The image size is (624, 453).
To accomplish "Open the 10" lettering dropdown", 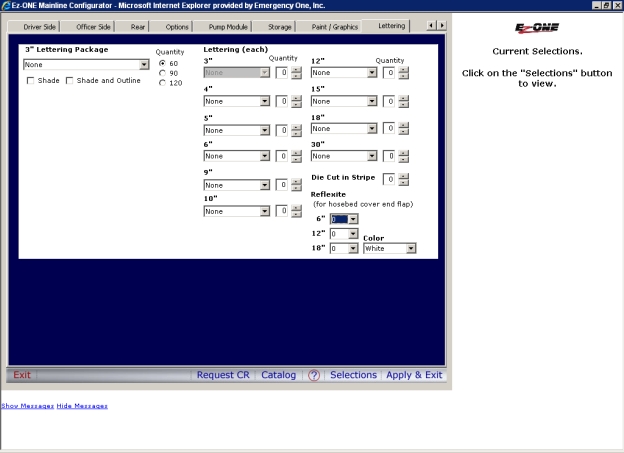I will point(237,211).
